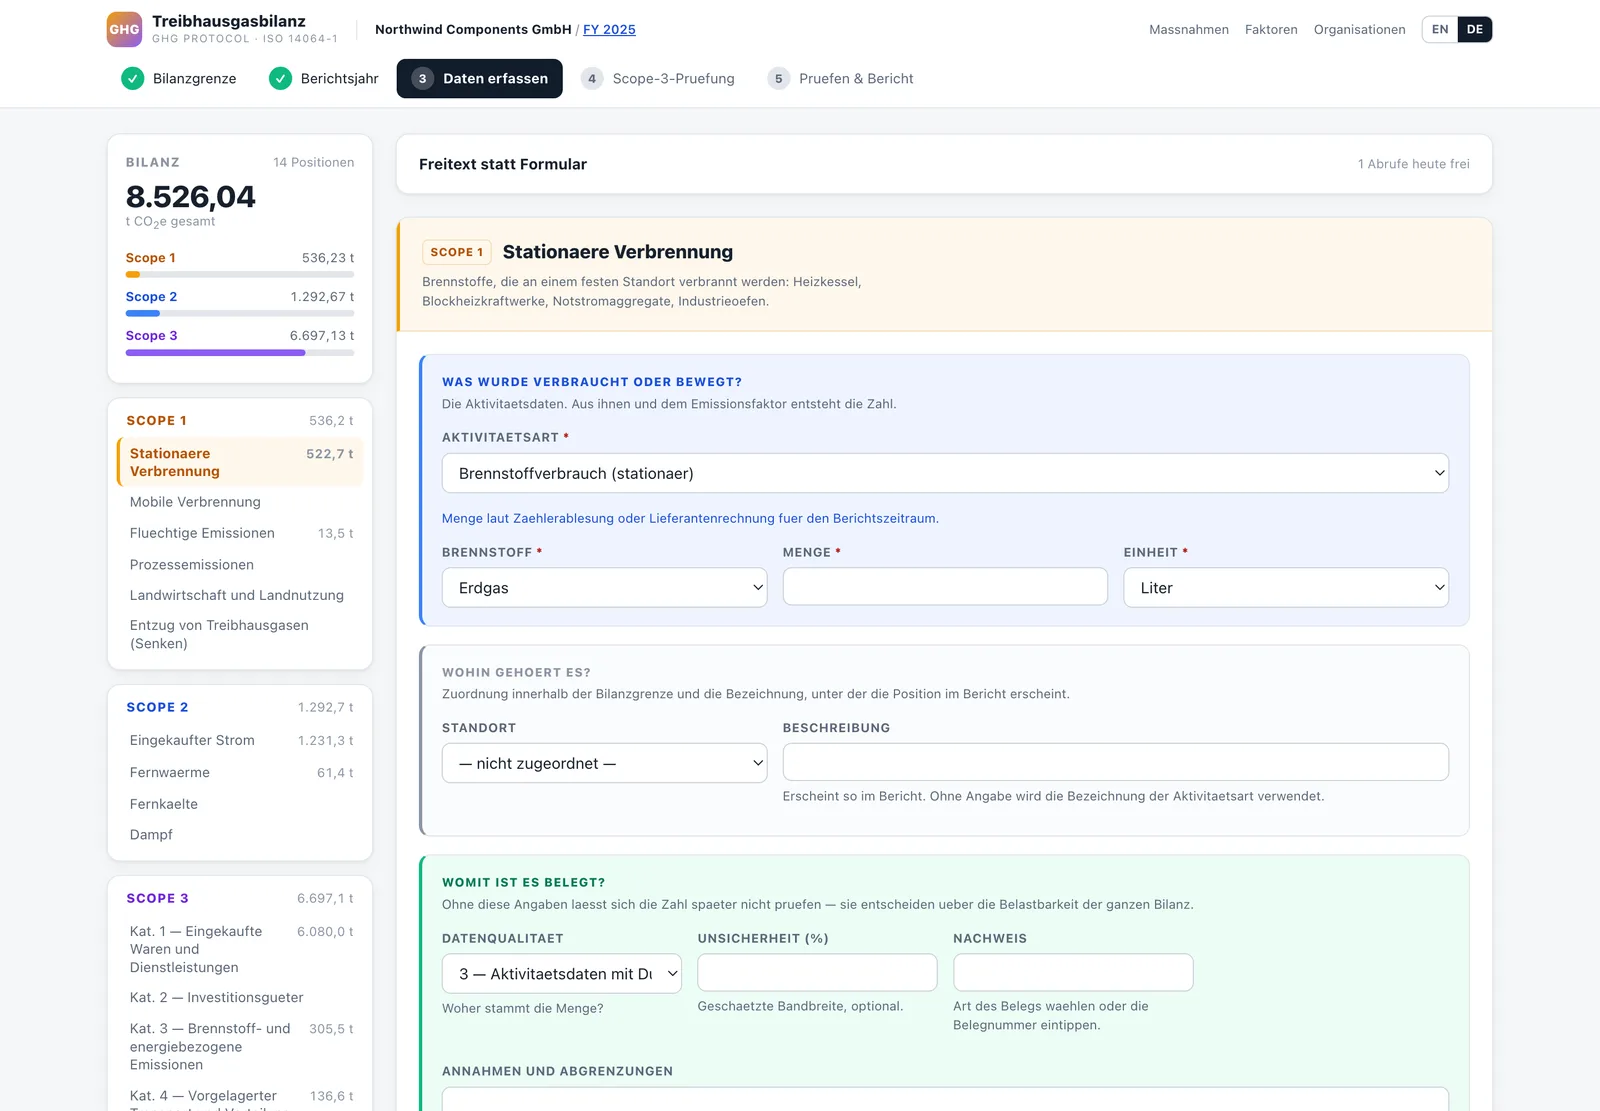Image resolution: width=1600 pixels, height=1111 pixels.
Task: Open the Brennstoff dropdown showing Erdgas
Action: [x=604, y=588]
